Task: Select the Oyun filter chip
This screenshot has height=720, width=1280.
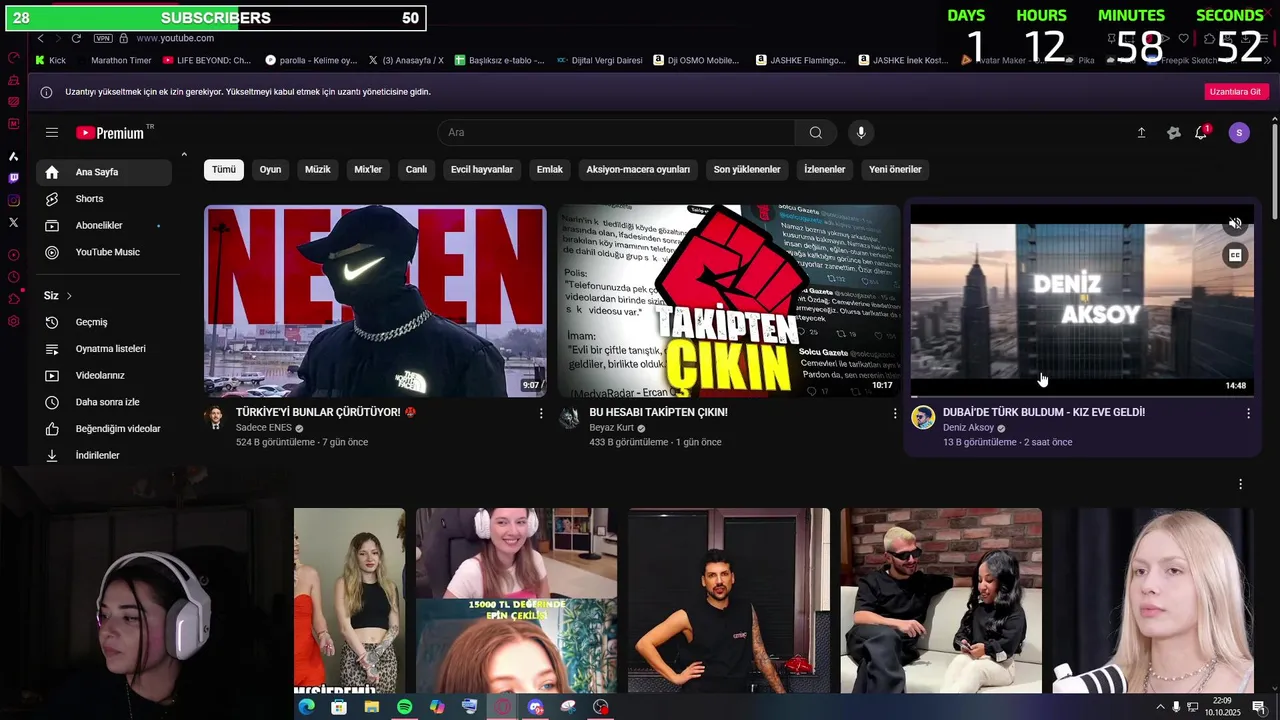Action: (270, 169)
